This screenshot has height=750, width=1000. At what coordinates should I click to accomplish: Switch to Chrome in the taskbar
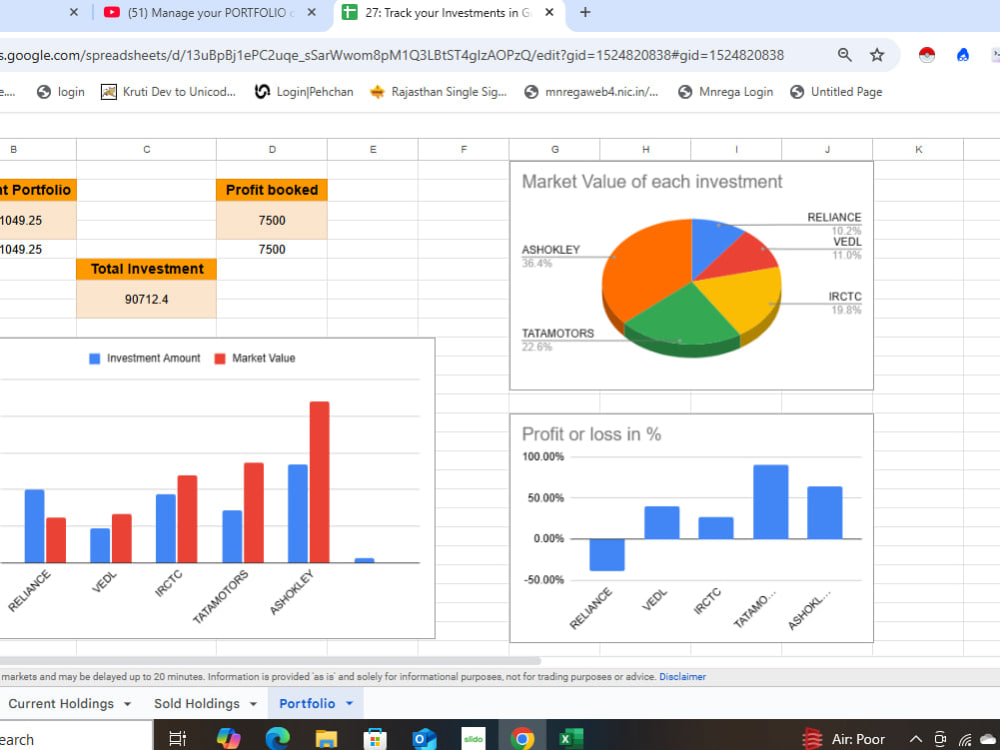click(522, 739)
